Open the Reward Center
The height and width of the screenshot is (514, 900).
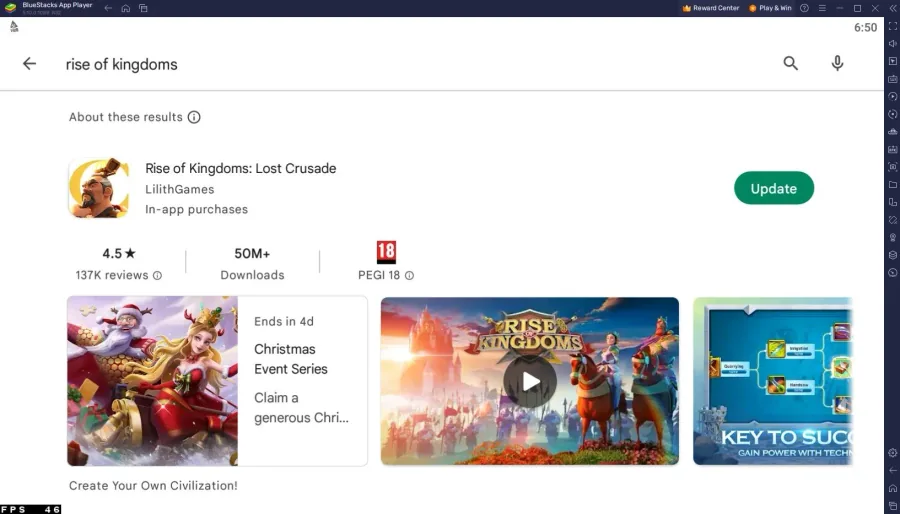pos(711,8)
